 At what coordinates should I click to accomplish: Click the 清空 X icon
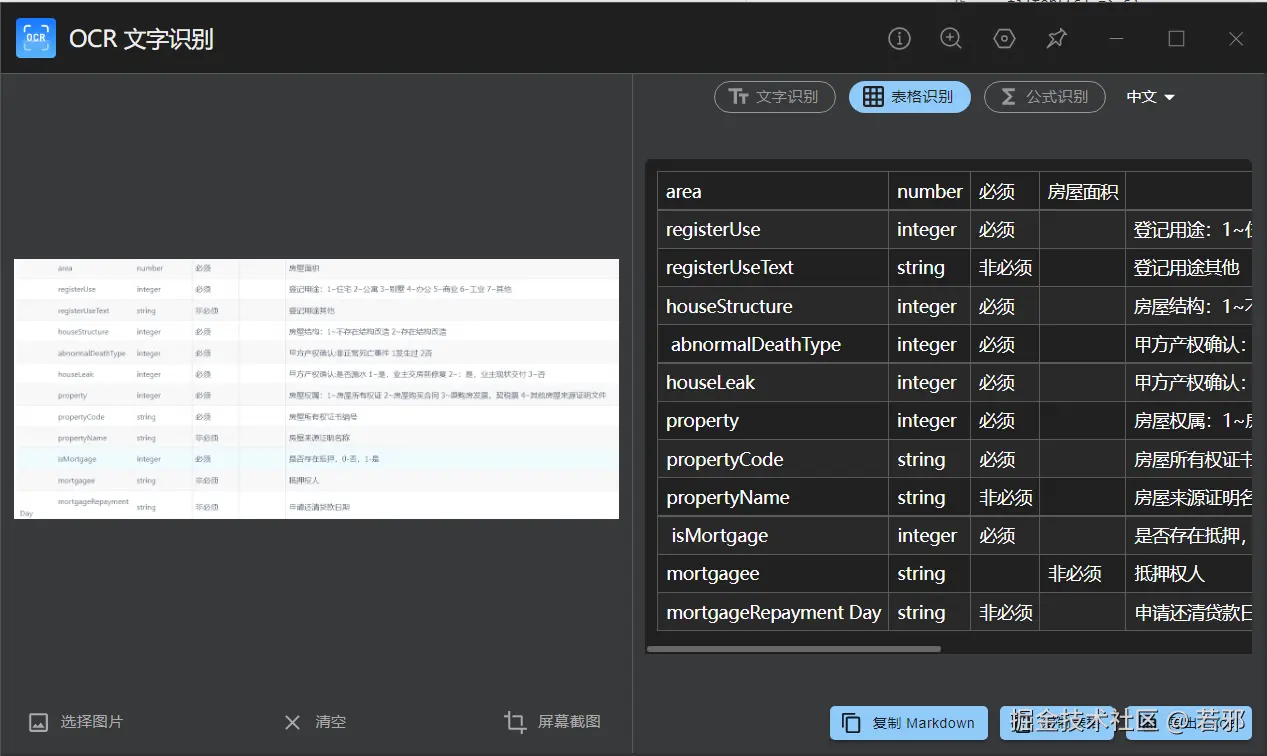[292, 722]
